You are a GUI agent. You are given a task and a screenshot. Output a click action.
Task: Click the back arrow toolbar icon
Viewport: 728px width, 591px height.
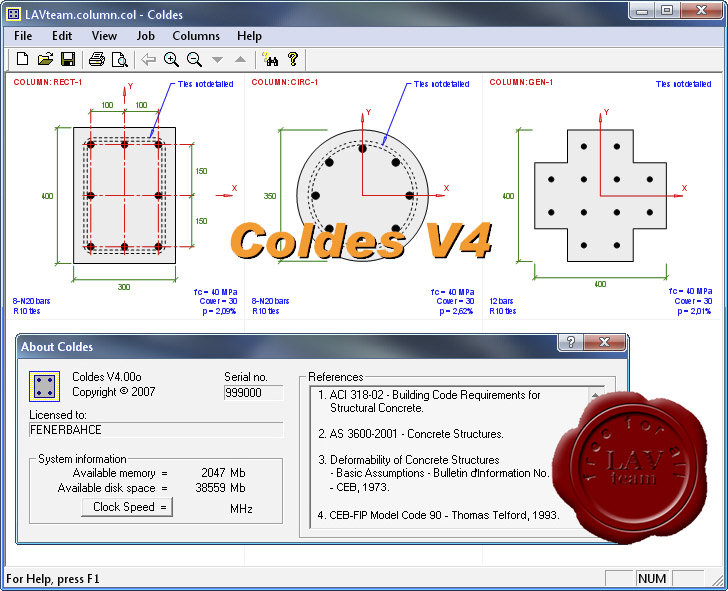pos(148,59)
